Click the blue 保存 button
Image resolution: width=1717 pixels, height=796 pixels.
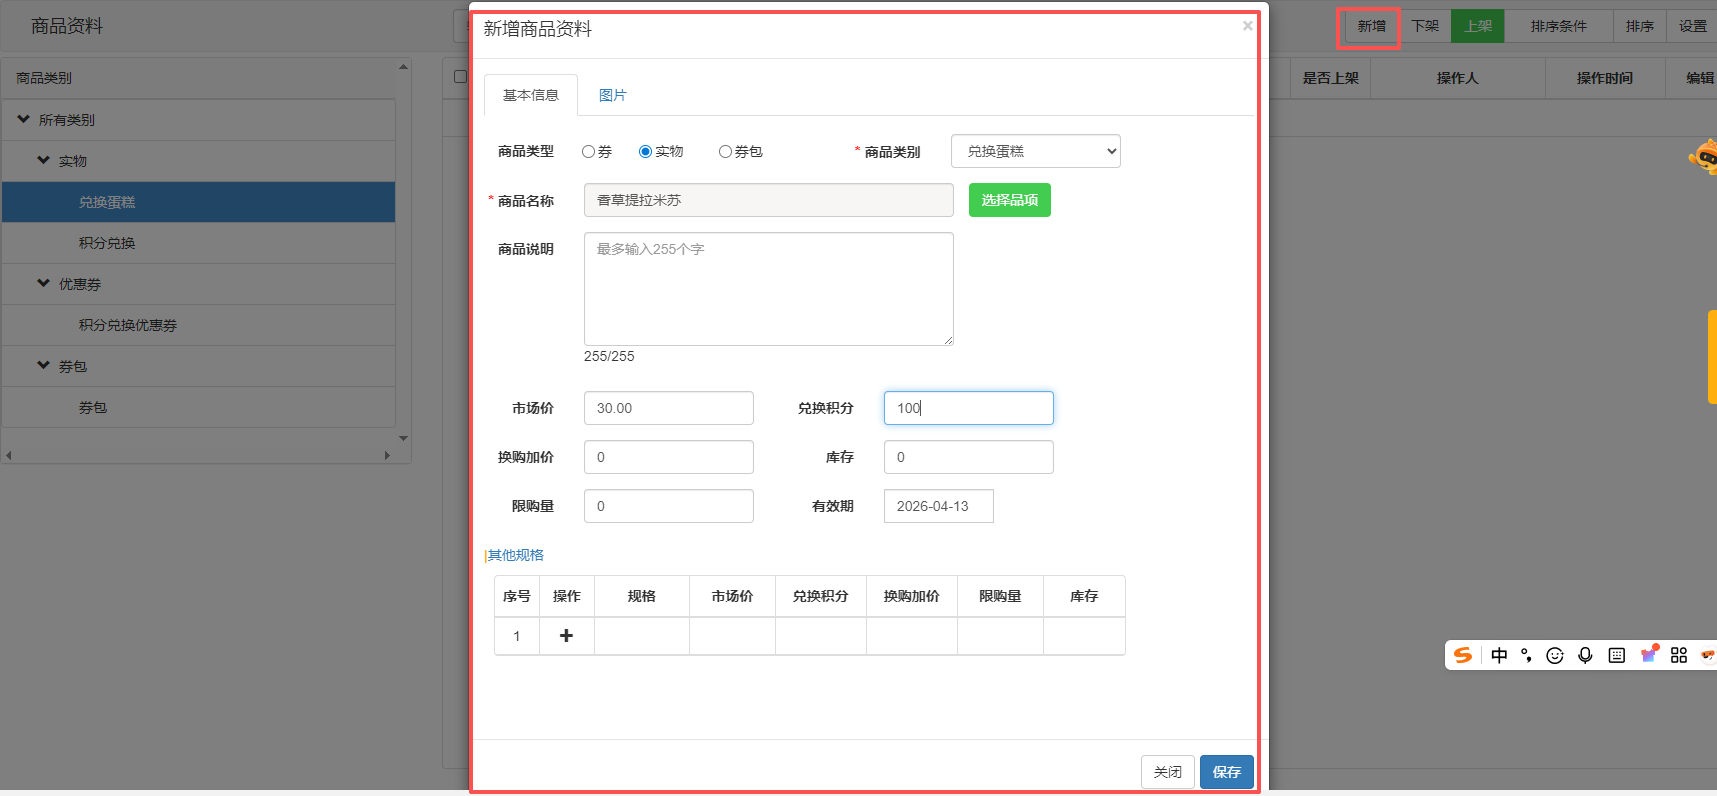(1226, 772)
